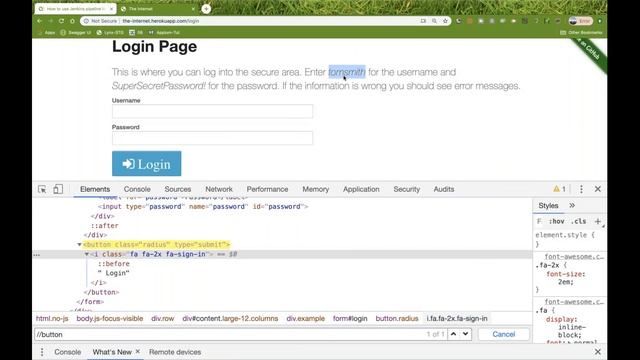Open Other Bookmarks folder
Image resolution: width=640 pixels, height=360 pixels.
581,32
